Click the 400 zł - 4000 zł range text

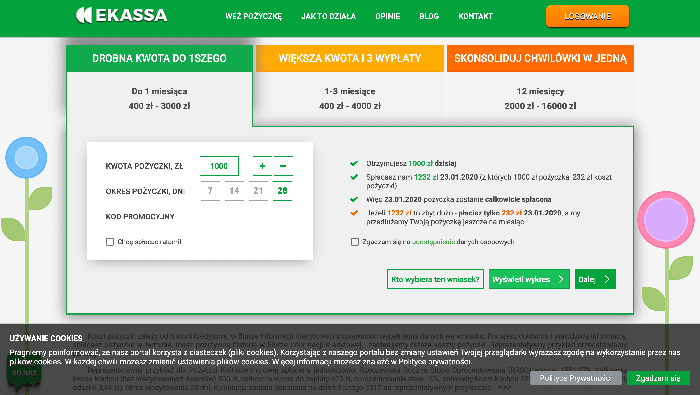[350, 106]
